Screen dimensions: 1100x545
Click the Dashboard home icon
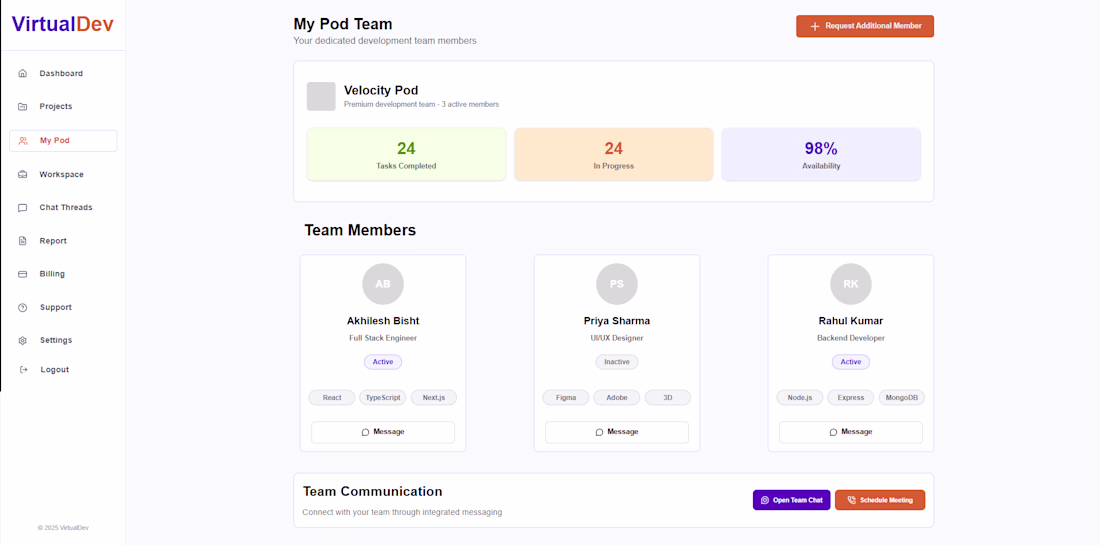(x=22, y=74)
